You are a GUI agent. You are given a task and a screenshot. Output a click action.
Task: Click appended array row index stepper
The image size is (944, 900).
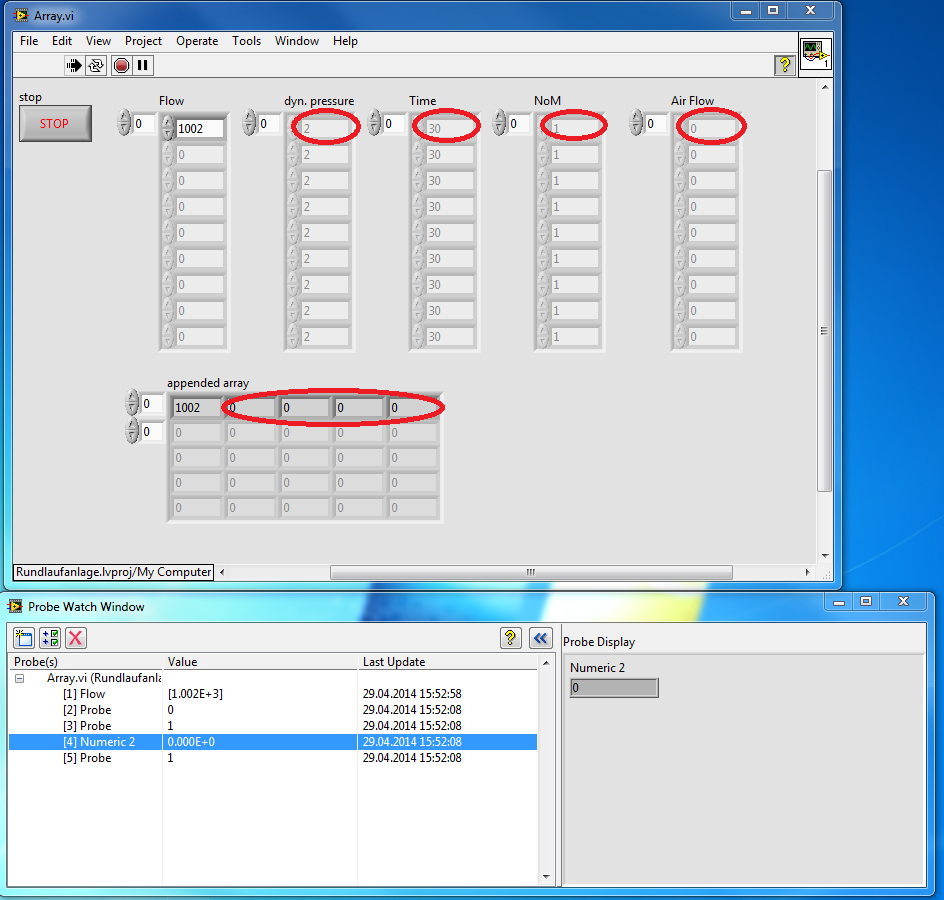pyautogui.click(x=132, y=403)
